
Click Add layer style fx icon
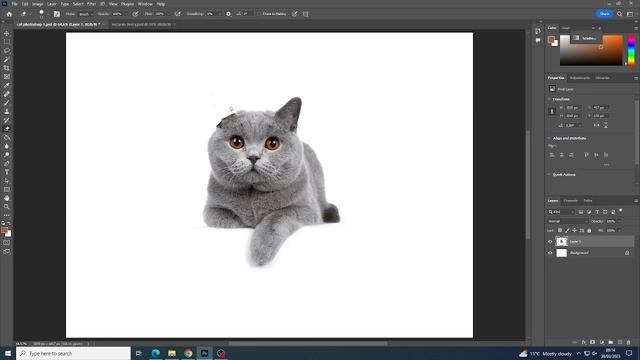point(584,342)
